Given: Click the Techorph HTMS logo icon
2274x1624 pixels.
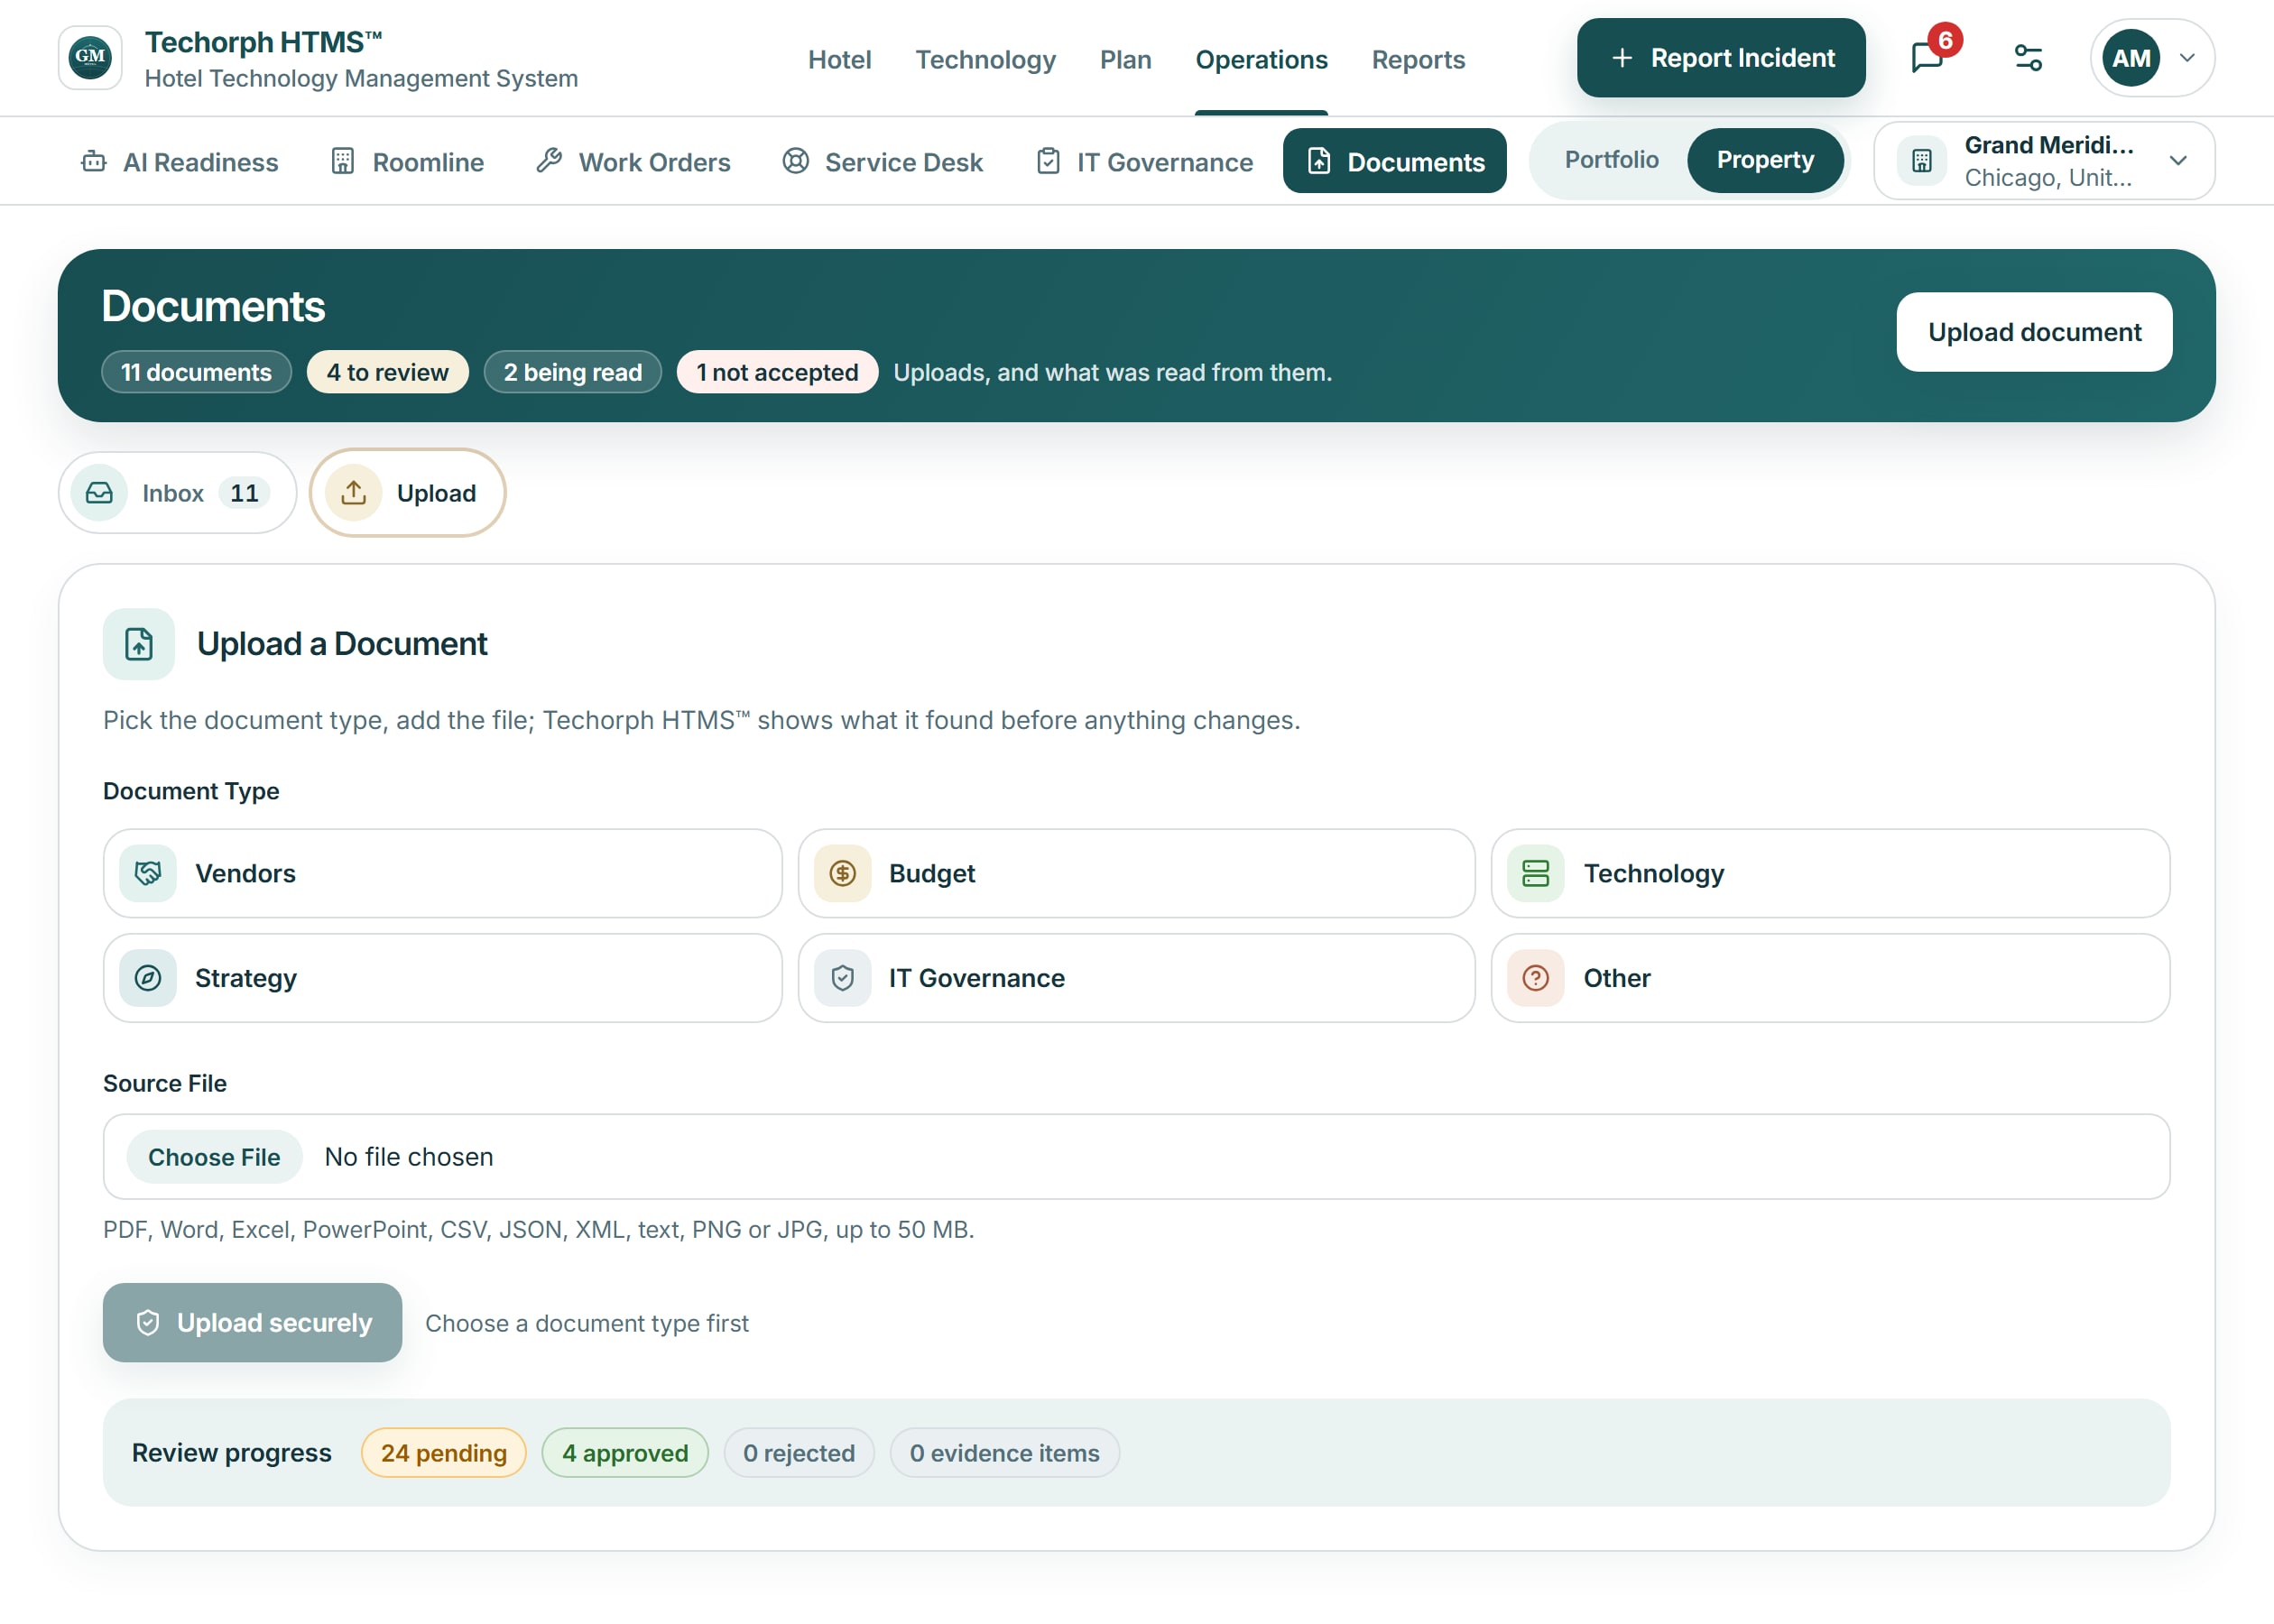Looking at the screenshot, I should 90,58.
